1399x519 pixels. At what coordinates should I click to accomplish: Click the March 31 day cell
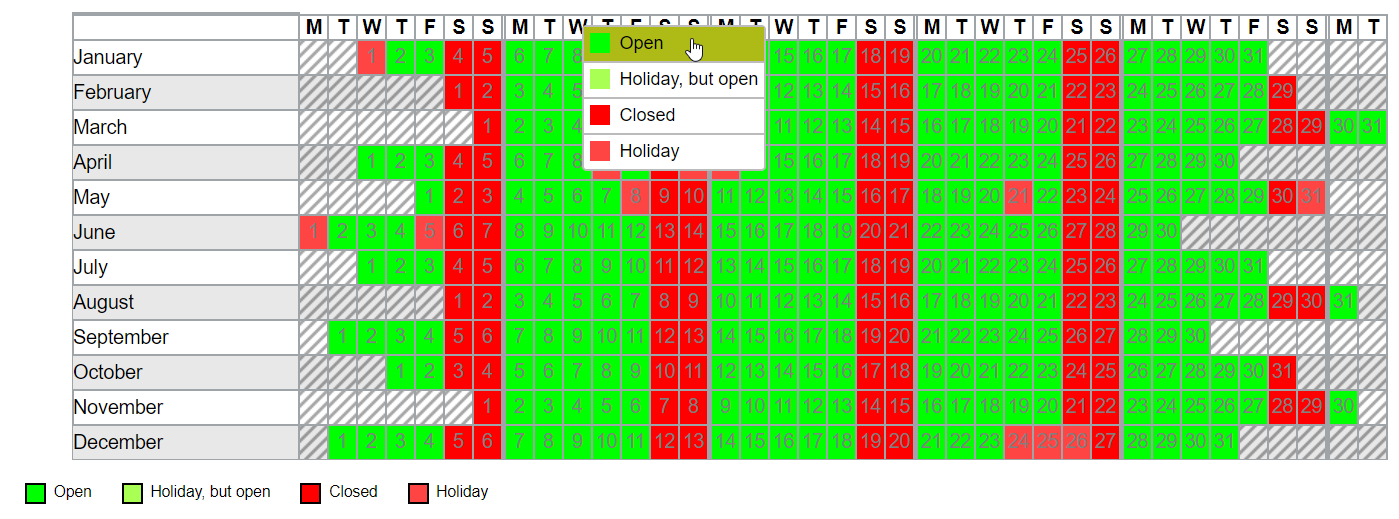(1371, 127)
